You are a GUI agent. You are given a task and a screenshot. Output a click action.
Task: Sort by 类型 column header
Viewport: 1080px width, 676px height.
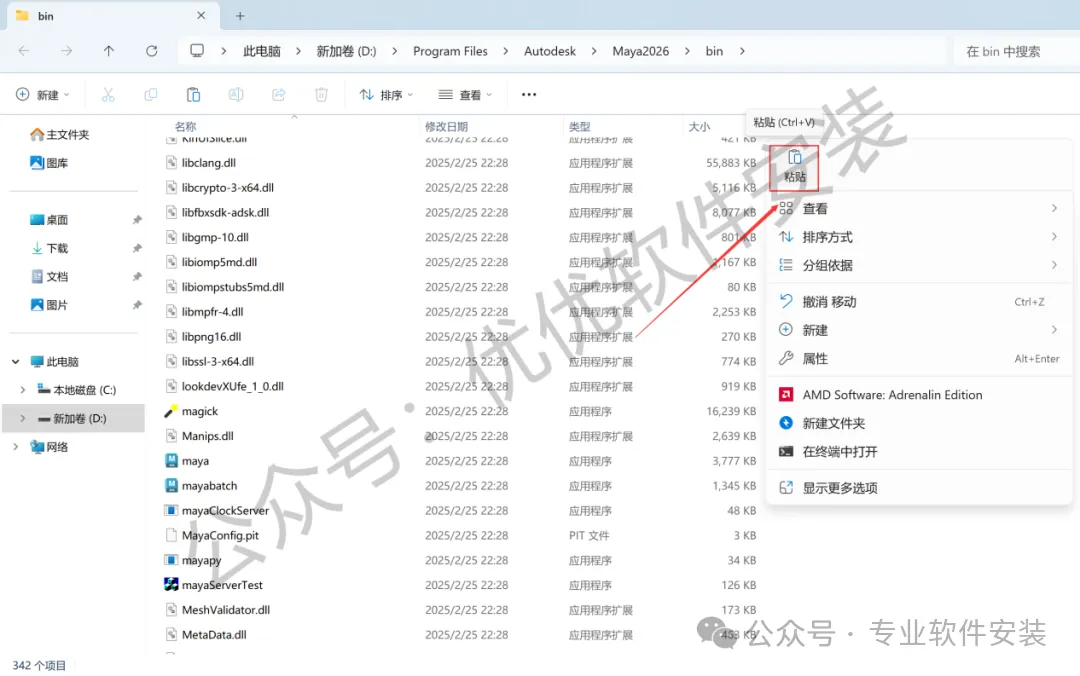click(x=580, y=126)
